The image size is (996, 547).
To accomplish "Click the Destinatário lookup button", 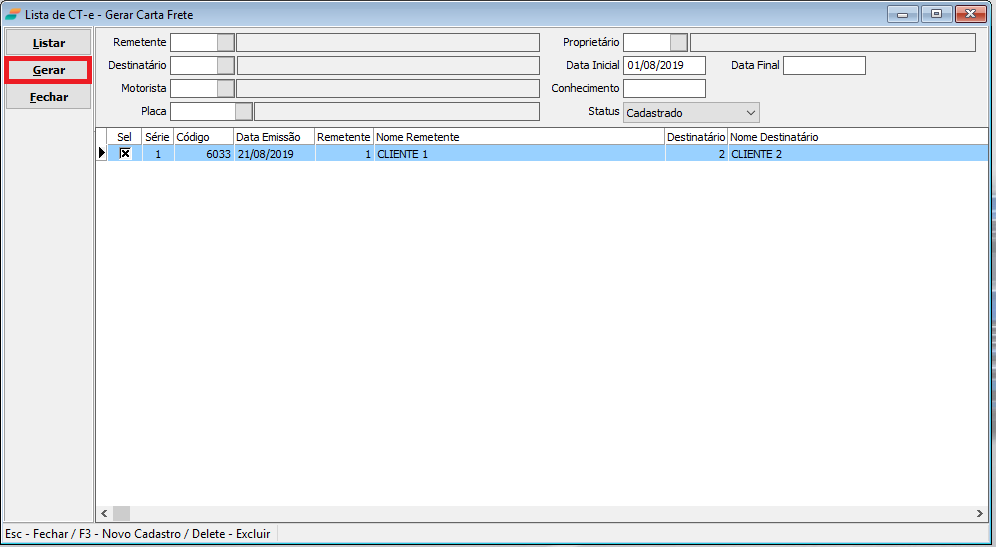I will 226,65.
